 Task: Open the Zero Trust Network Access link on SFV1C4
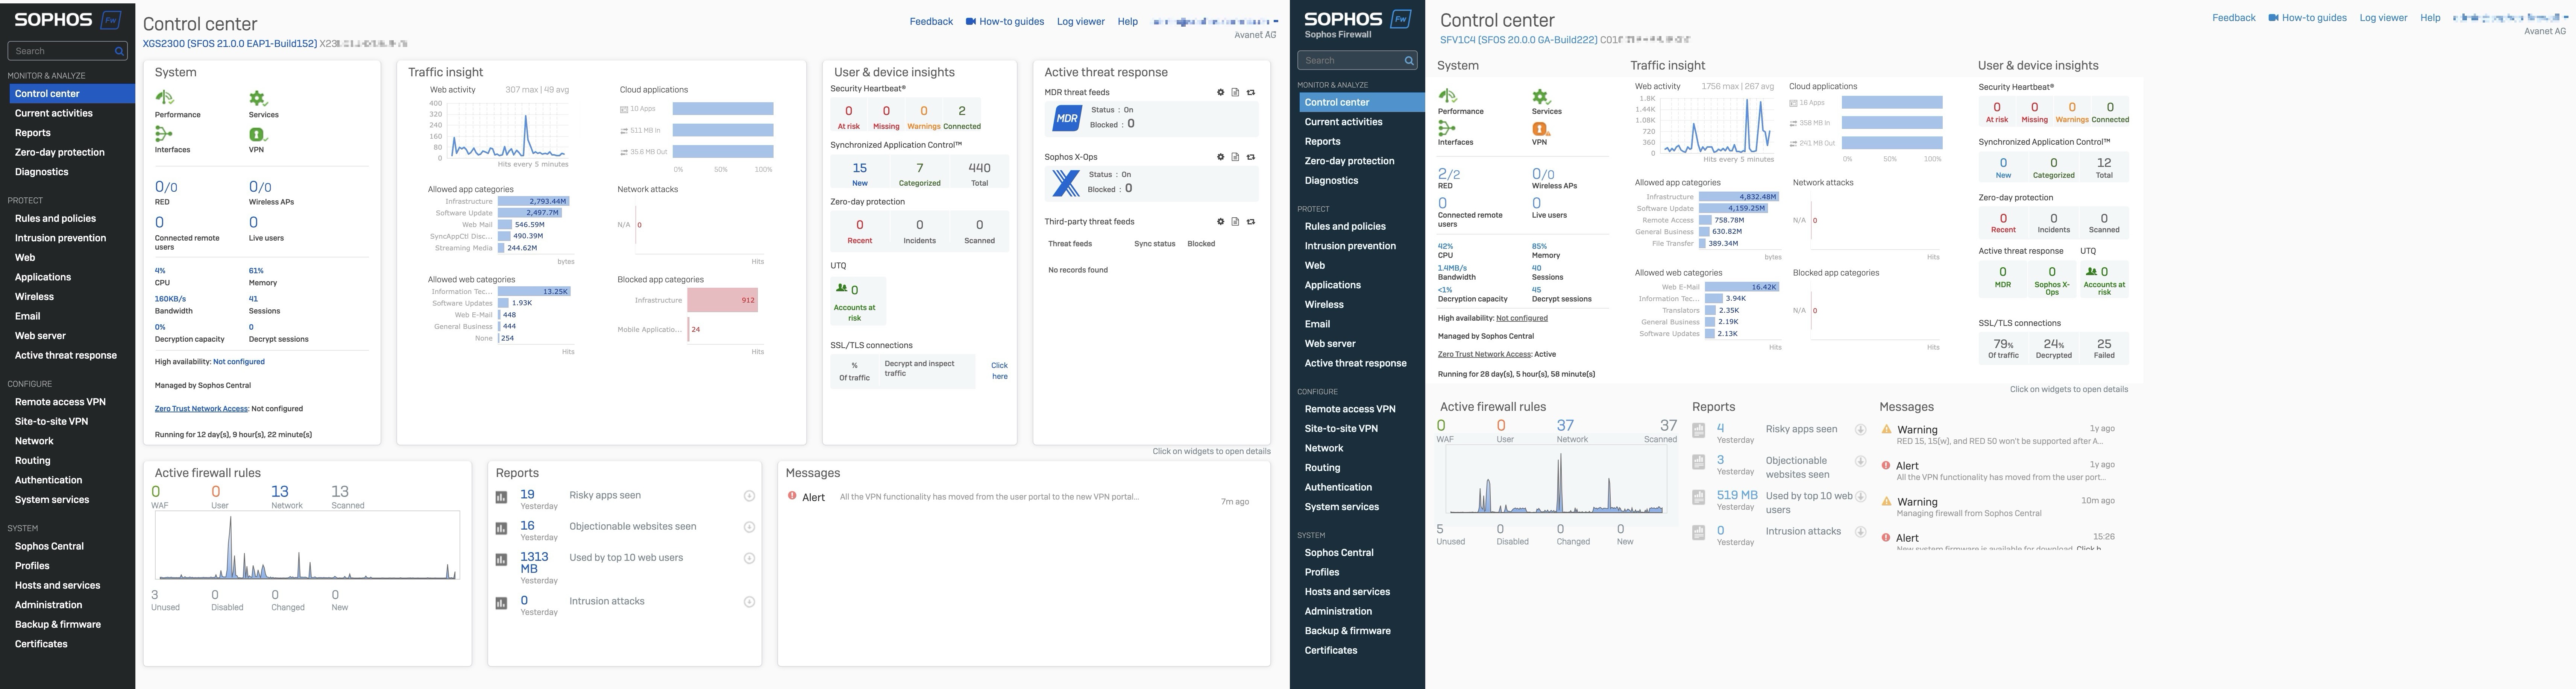(x=1484, y=354)
